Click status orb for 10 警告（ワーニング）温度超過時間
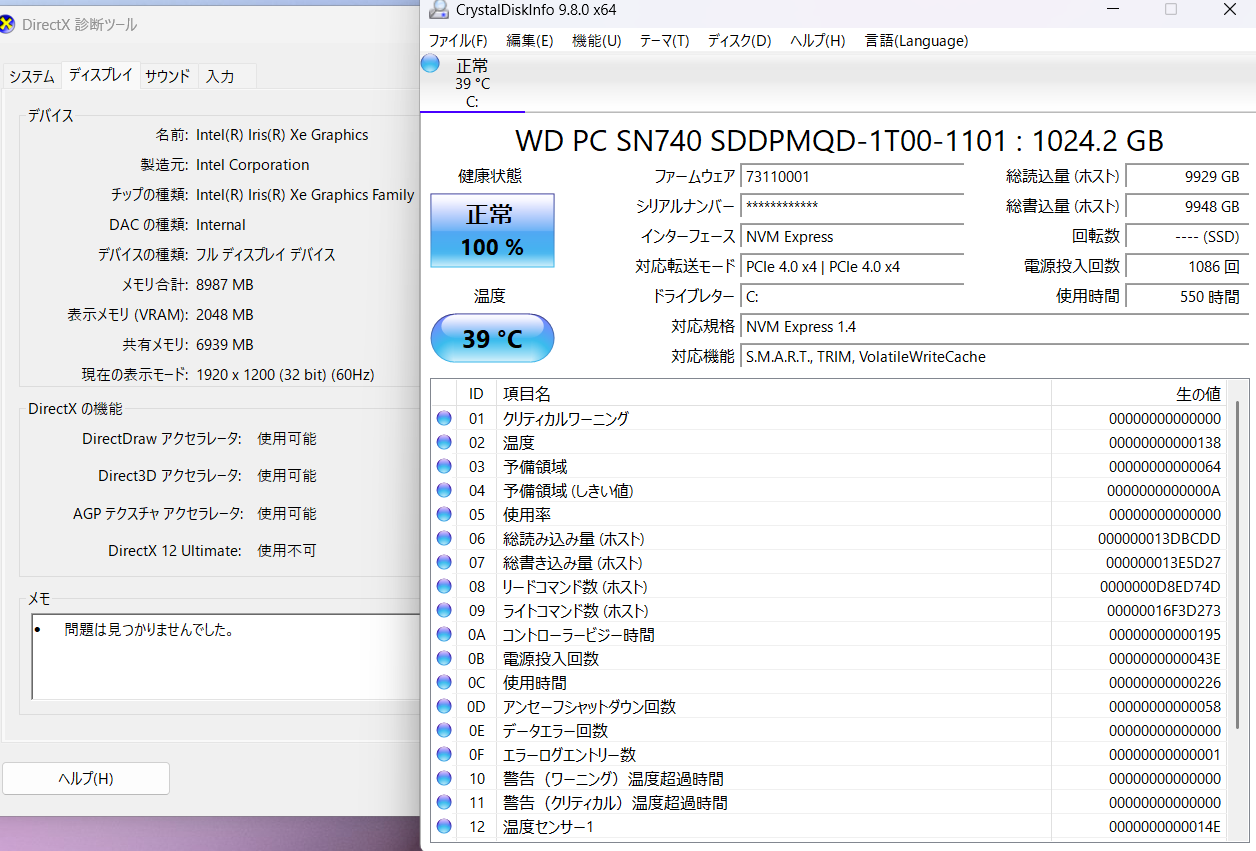 coord(444,779)
